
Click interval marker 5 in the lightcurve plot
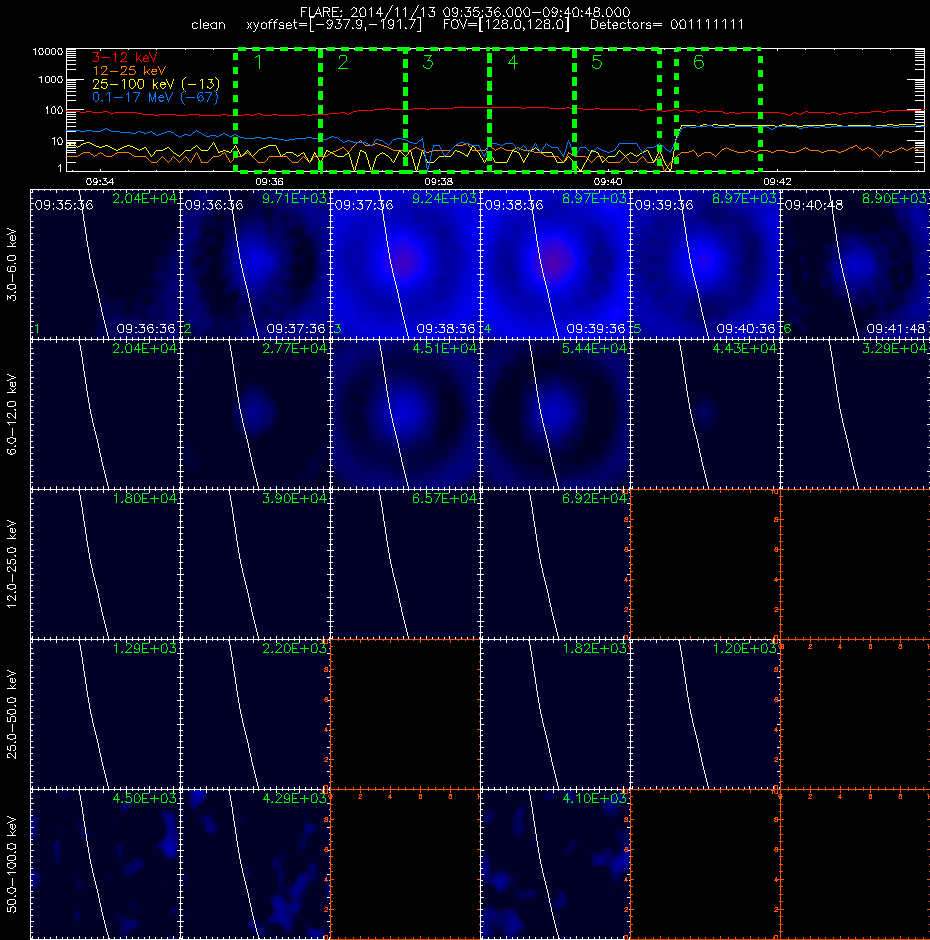pyautogui.click(x=597, y=62)
